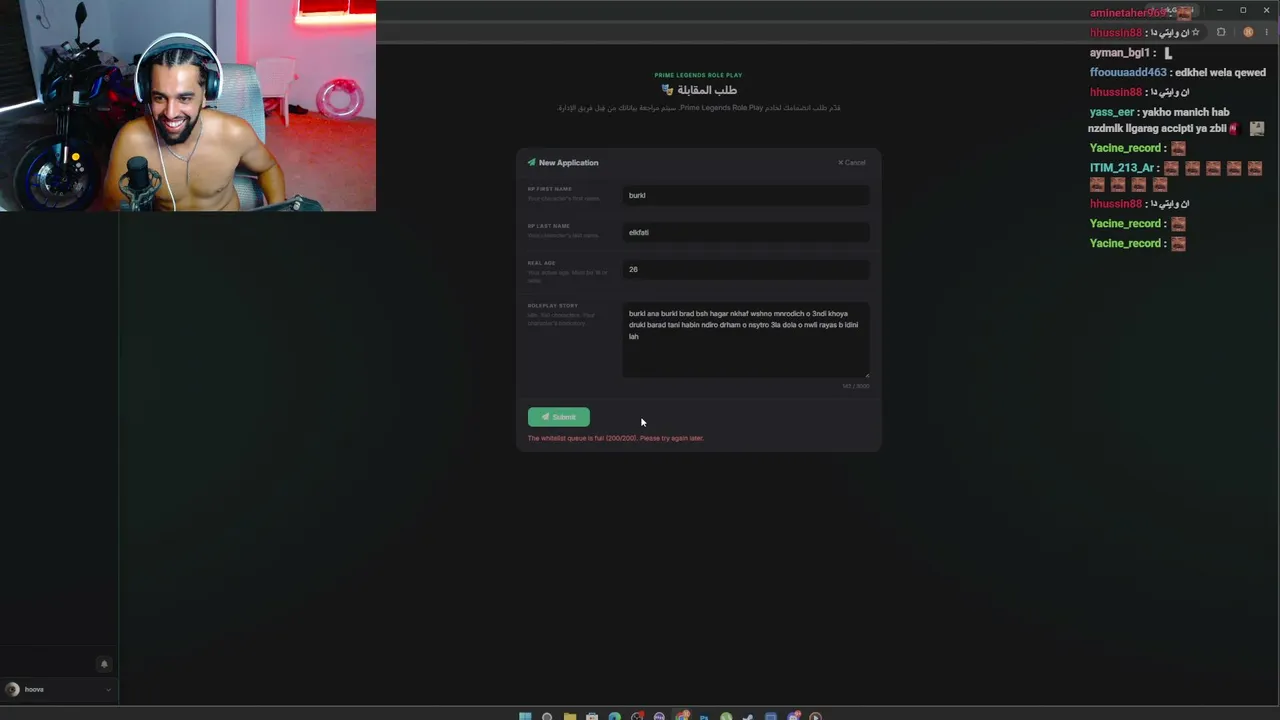Expand the hoova user menu chevron
Screen dimensions: 1280x720
108,689
